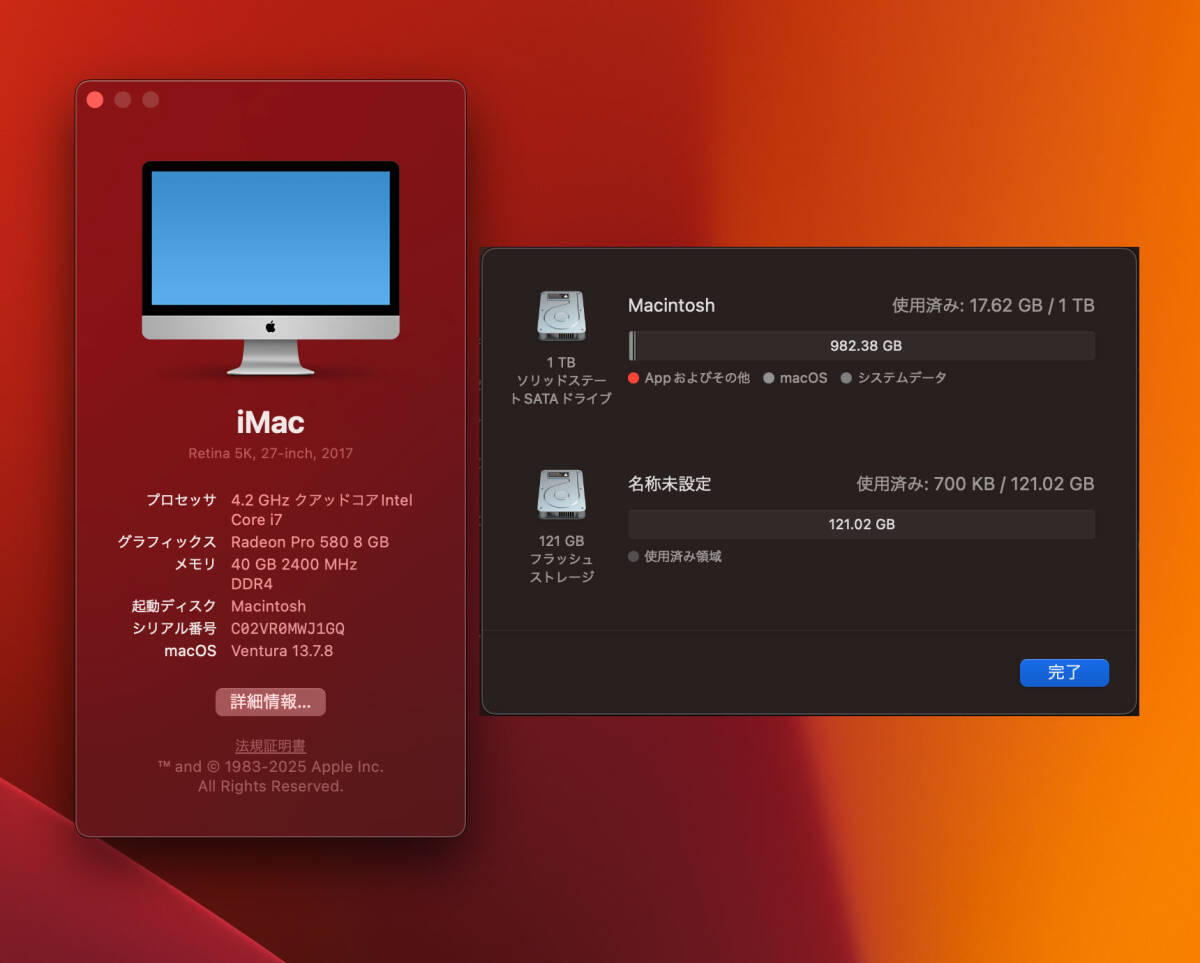Click the 使用済み領域 legend dot
The image size is (1200, 963).
pyautogui.click(x=634, y=556)
